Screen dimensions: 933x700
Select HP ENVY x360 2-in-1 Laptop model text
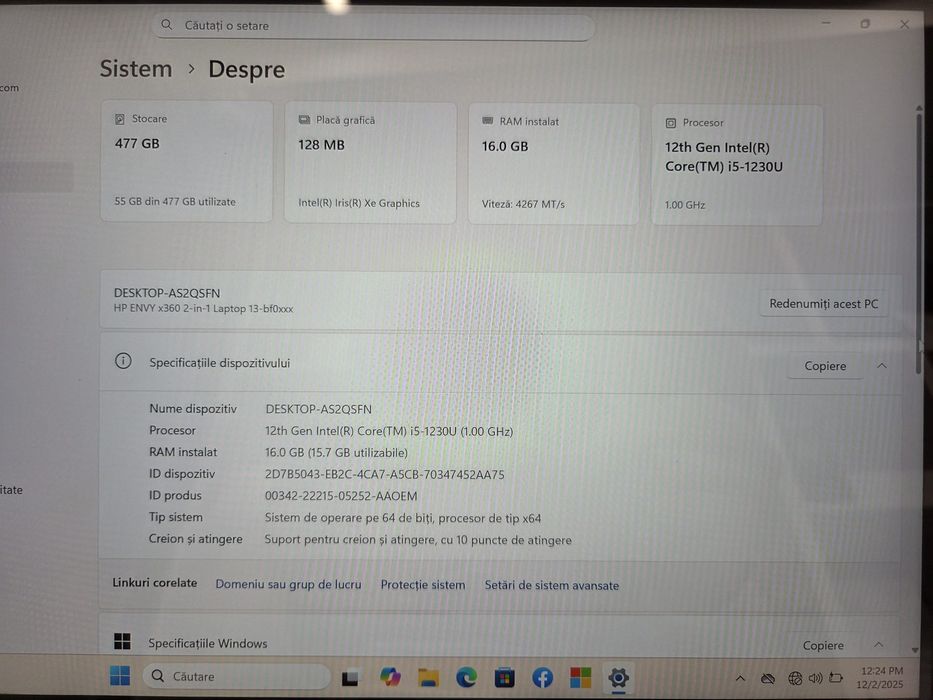point(203,308)
